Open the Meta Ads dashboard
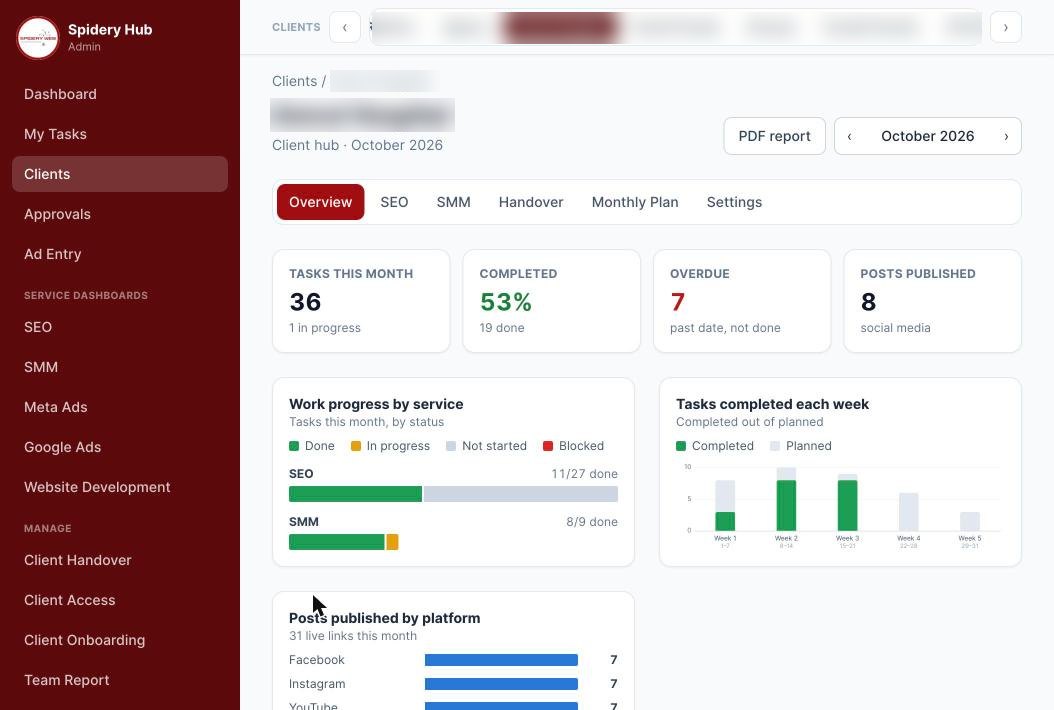 click(120, 407)
